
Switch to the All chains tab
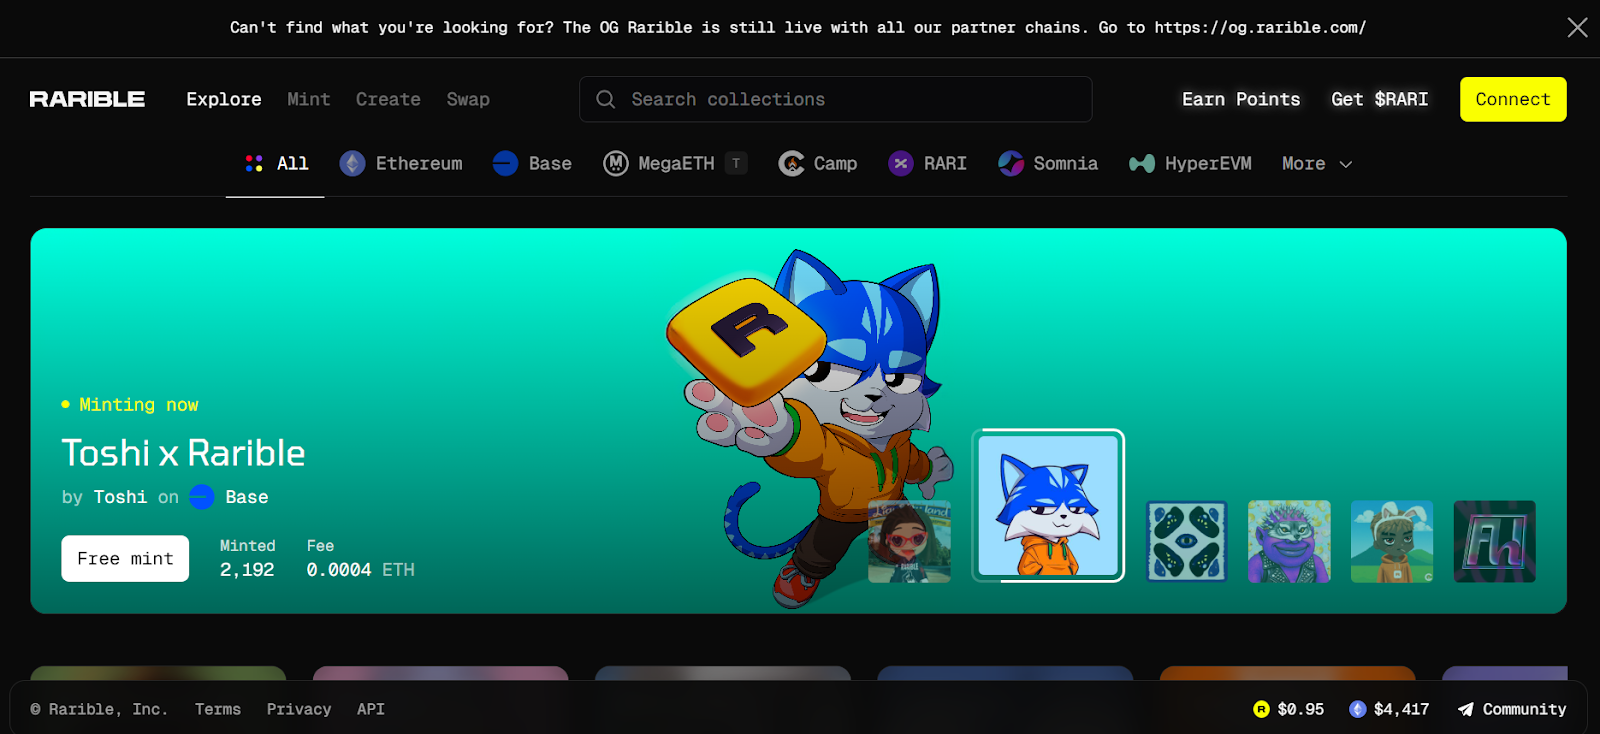coord(275,163)
